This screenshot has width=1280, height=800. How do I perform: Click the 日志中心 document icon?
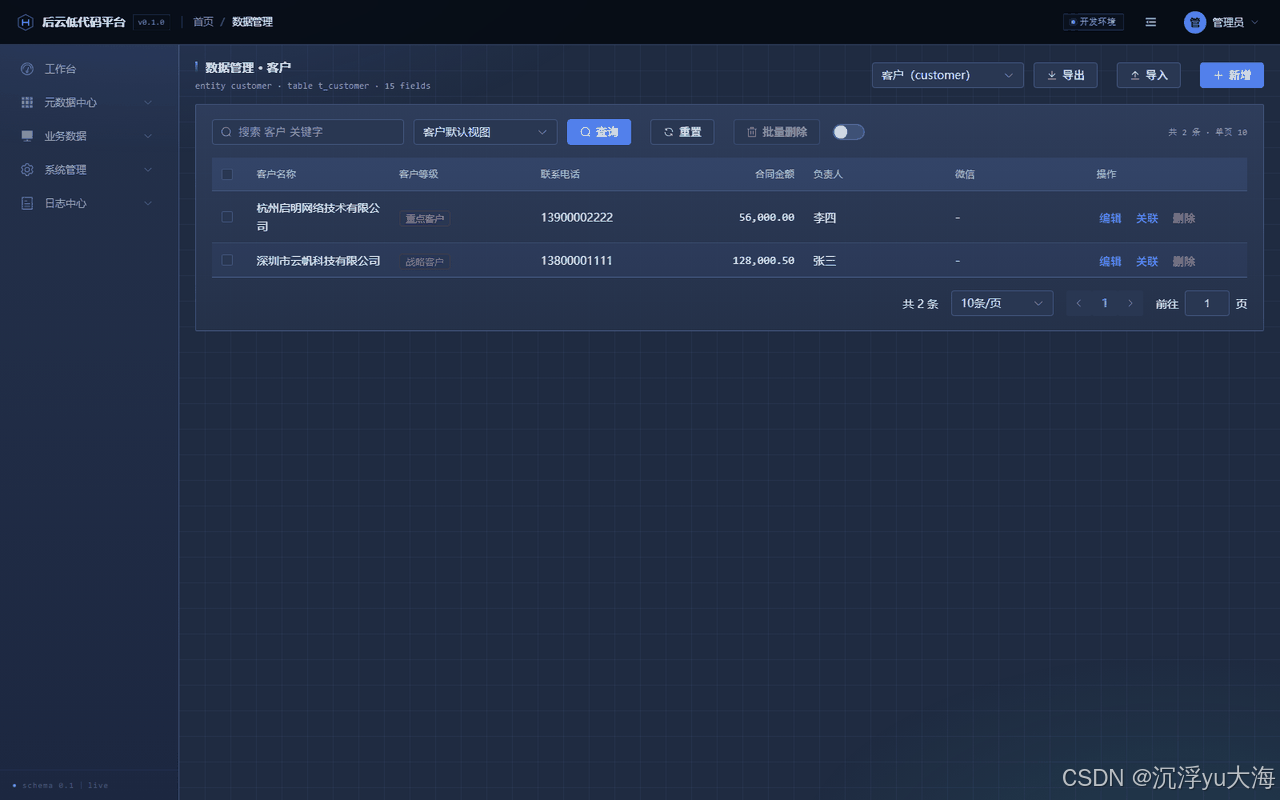point(27,203)
